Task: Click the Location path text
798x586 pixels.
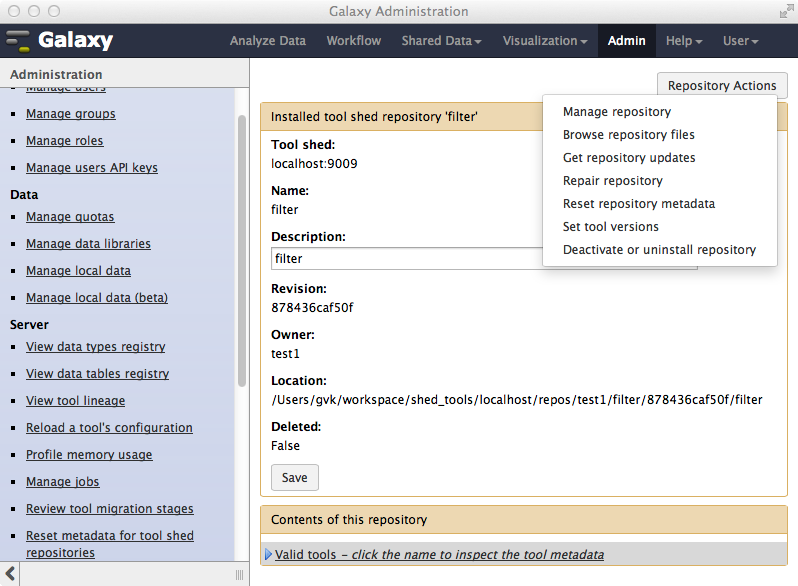Action: (x=517, y=400)
